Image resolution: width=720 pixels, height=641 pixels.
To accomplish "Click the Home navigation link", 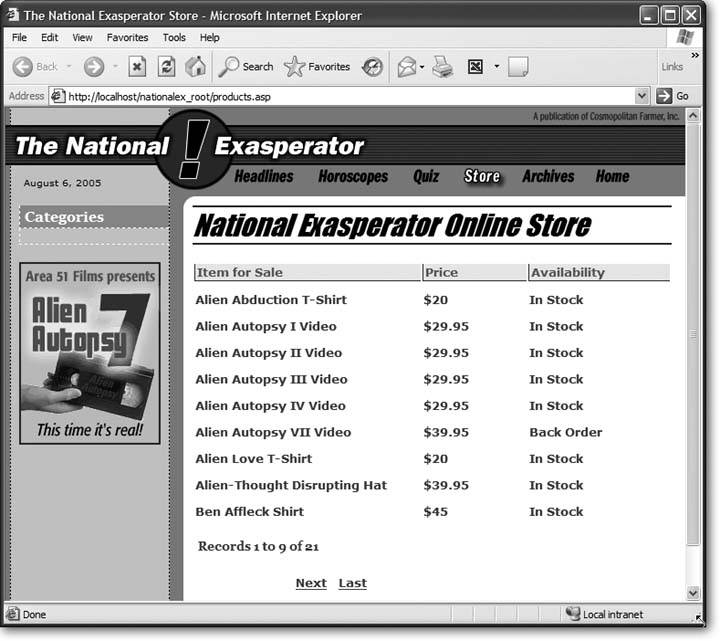I will (613, 176).
